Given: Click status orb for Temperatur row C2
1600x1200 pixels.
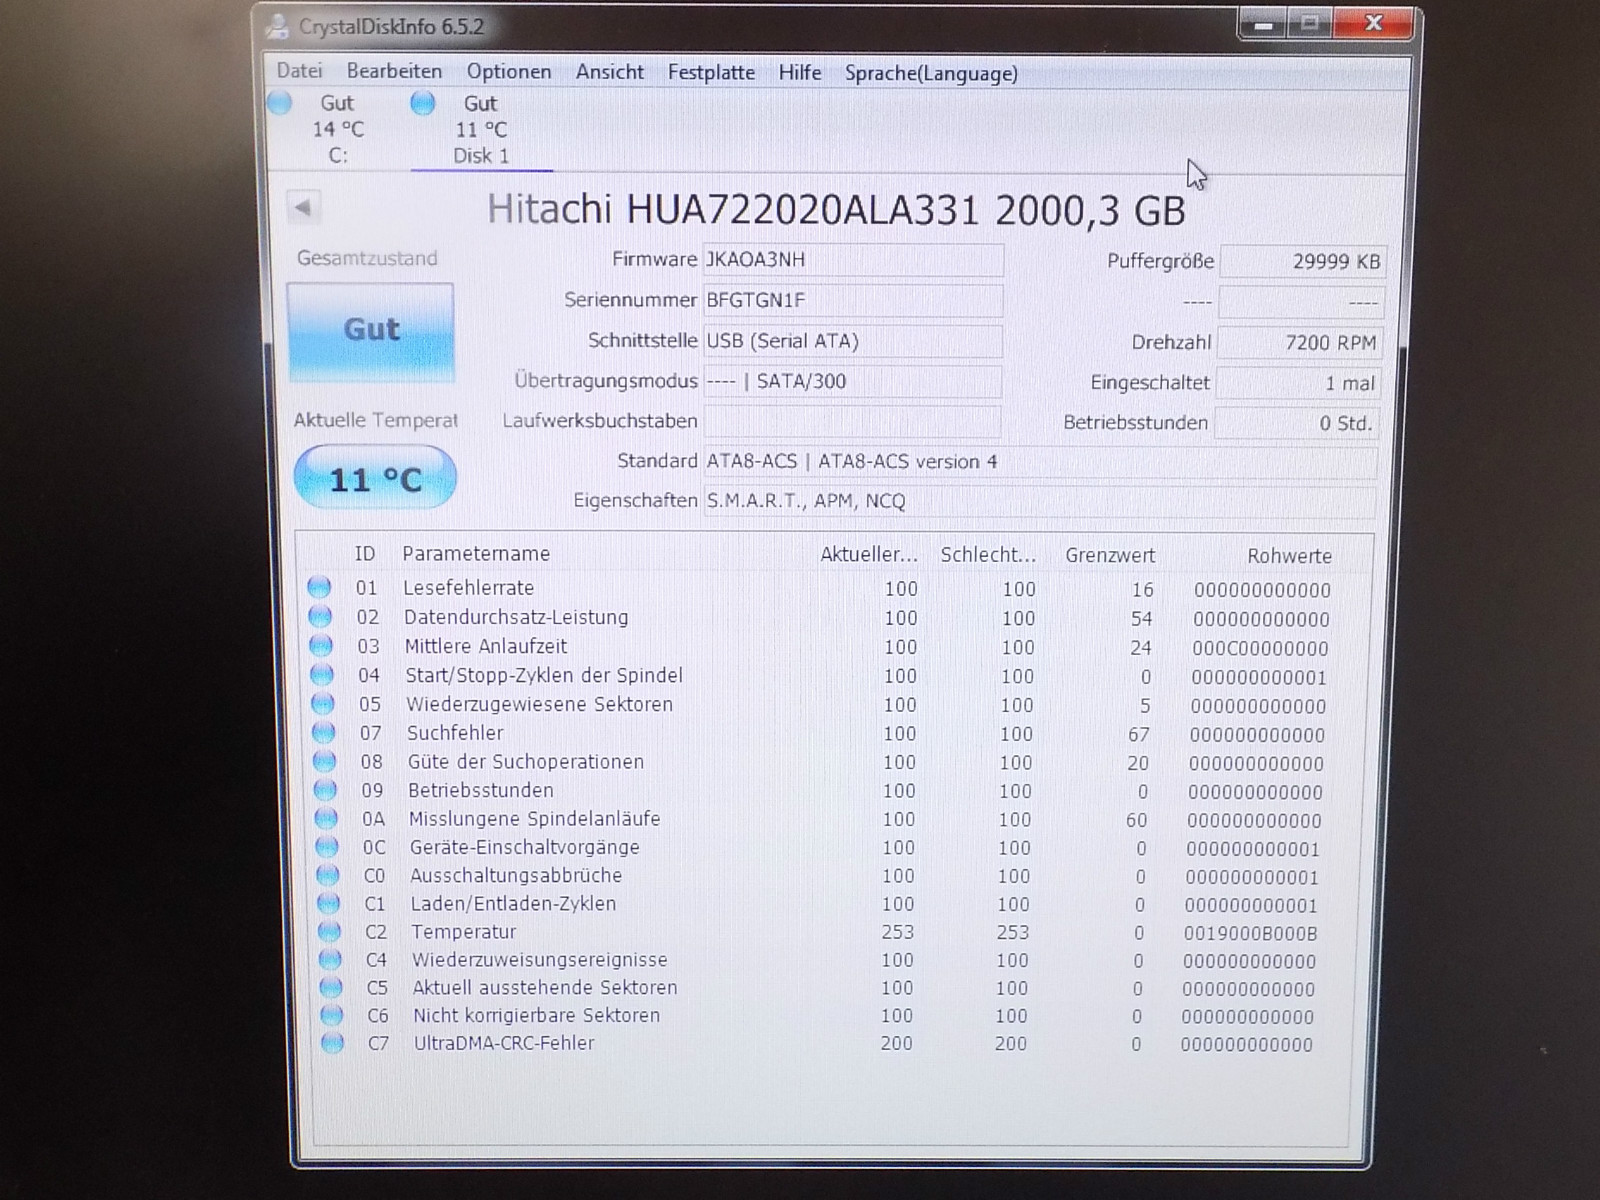Looking at the screenshot, I should 329,931.
